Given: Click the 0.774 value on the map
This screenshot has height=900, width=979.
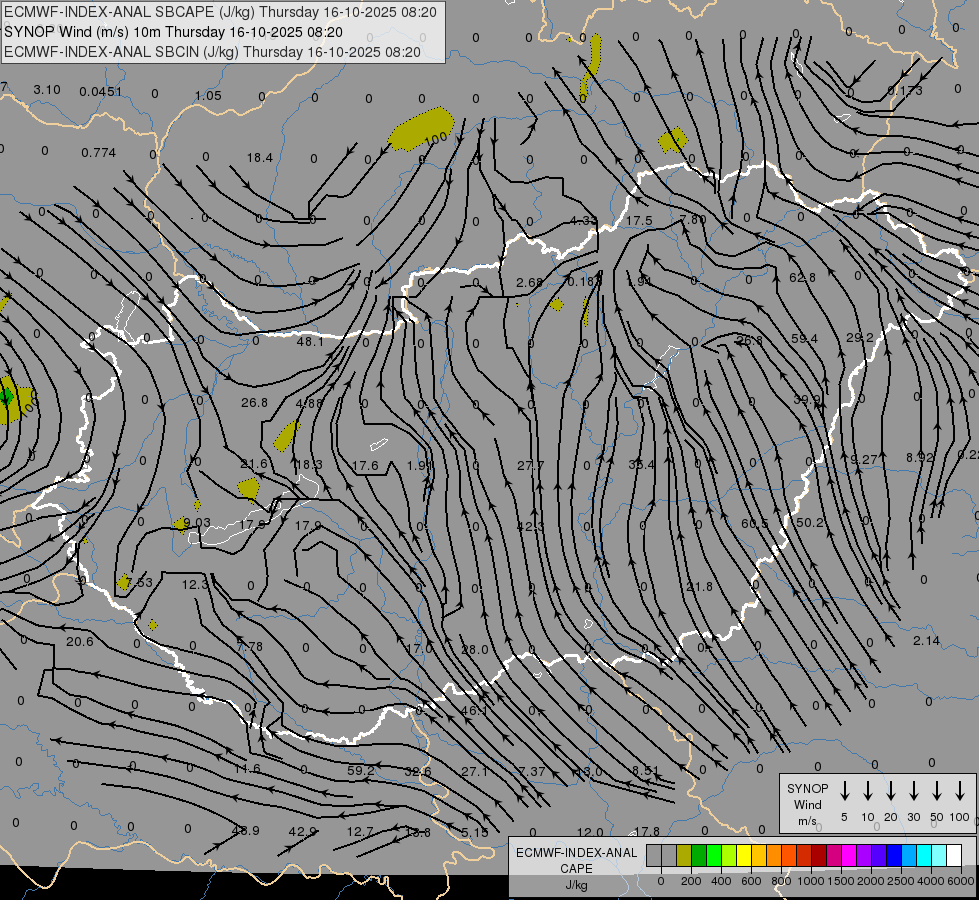Looking at the screenshot, I should [x=99, y=152].
